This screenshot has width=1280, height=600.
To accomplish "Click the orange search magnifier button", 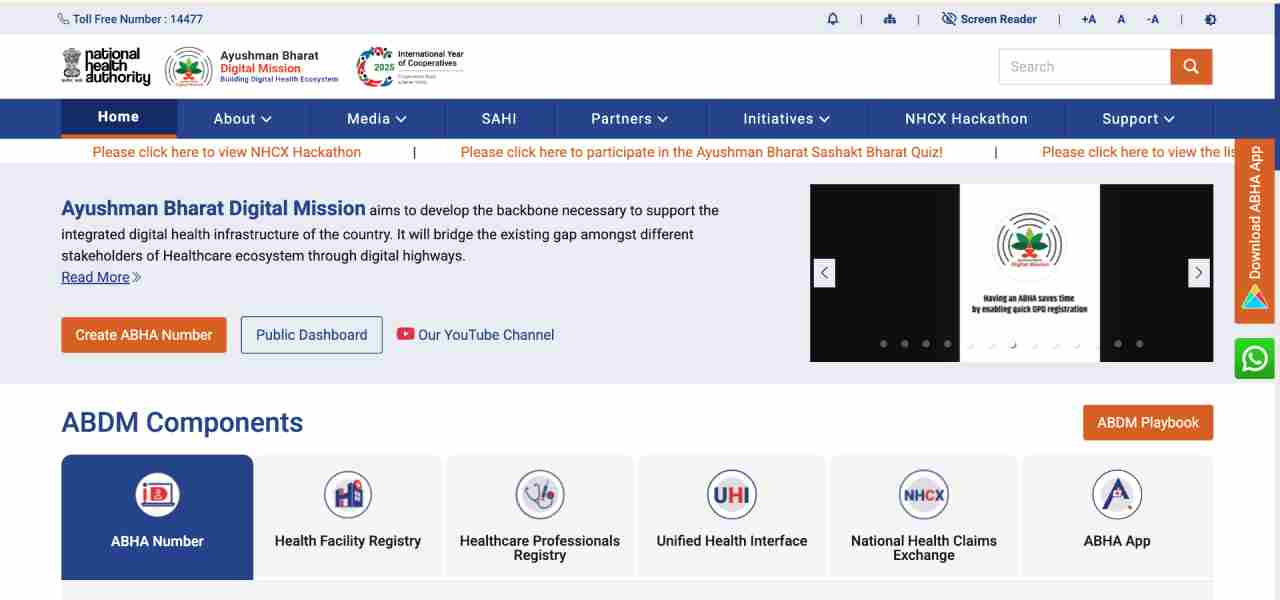I will (1191, 67).
